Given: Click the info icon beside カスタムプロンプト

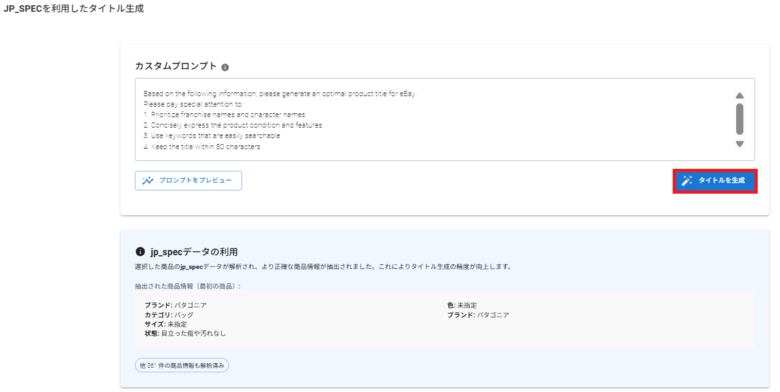Looking at the screenshot, I should coord(225,67).
